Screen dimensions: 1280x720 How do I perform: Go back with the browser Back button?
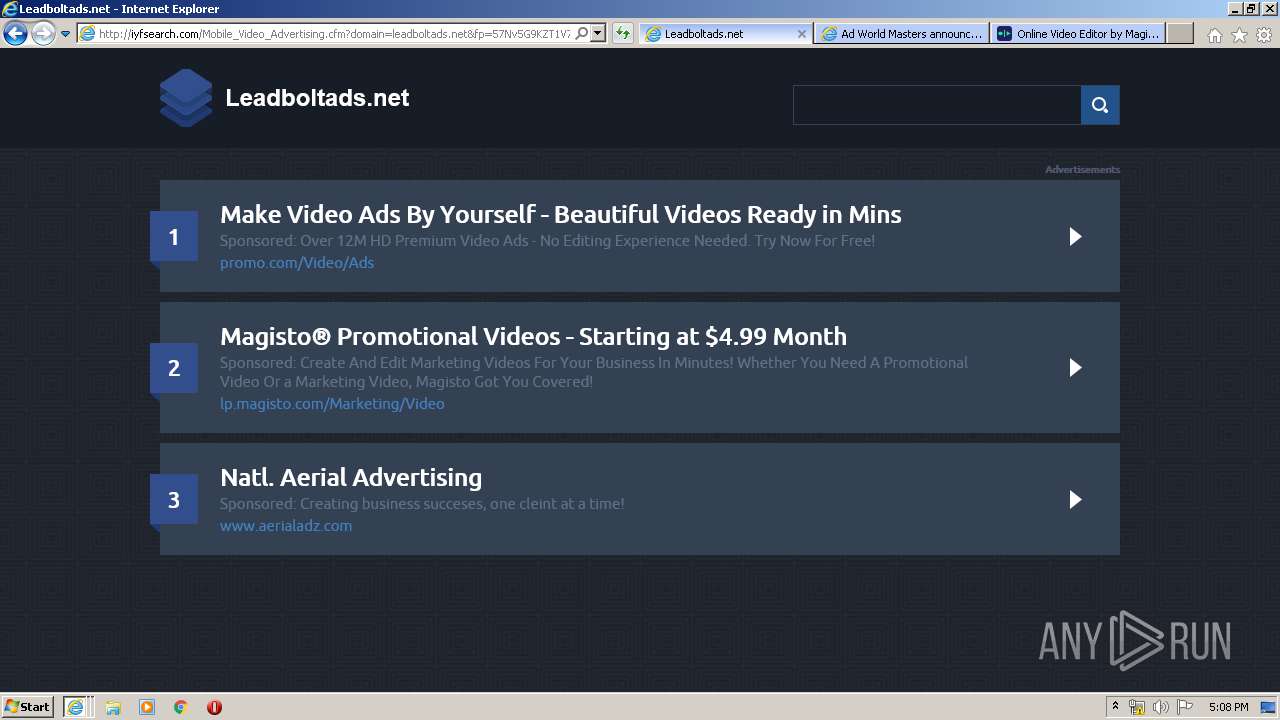(x=15, y=33)
